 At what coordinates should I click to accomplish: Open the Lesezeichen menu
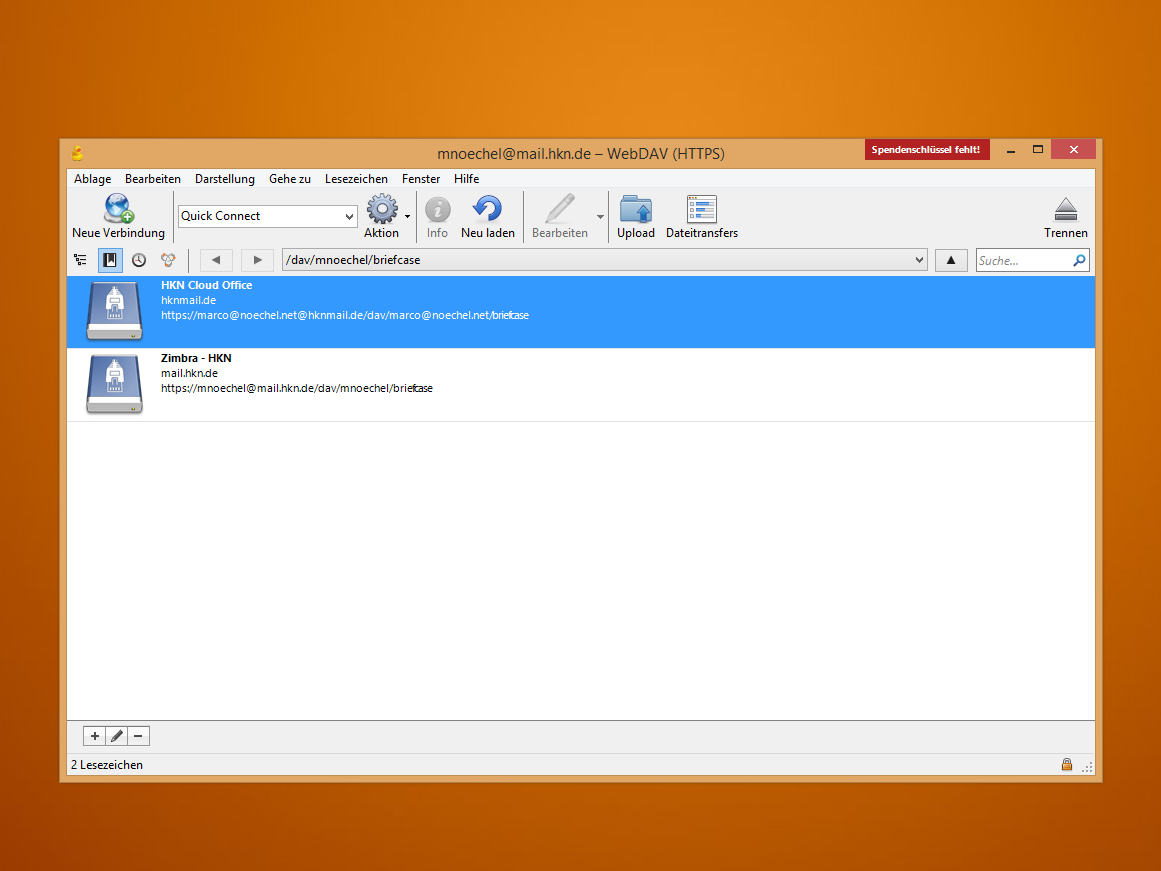tap(356, 179)
